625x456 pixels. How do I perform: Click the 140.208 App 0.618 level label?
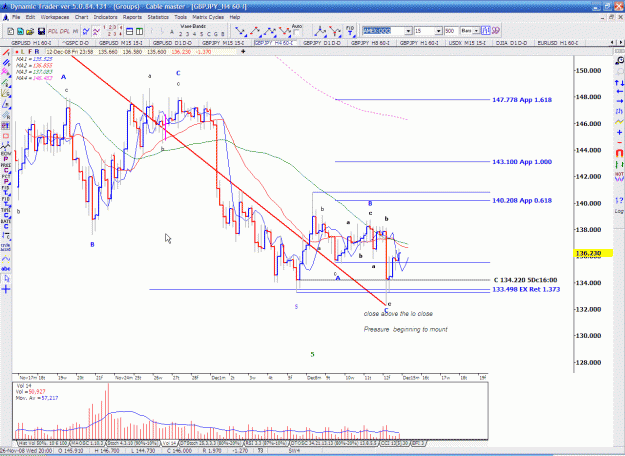(x=522, y=200)
